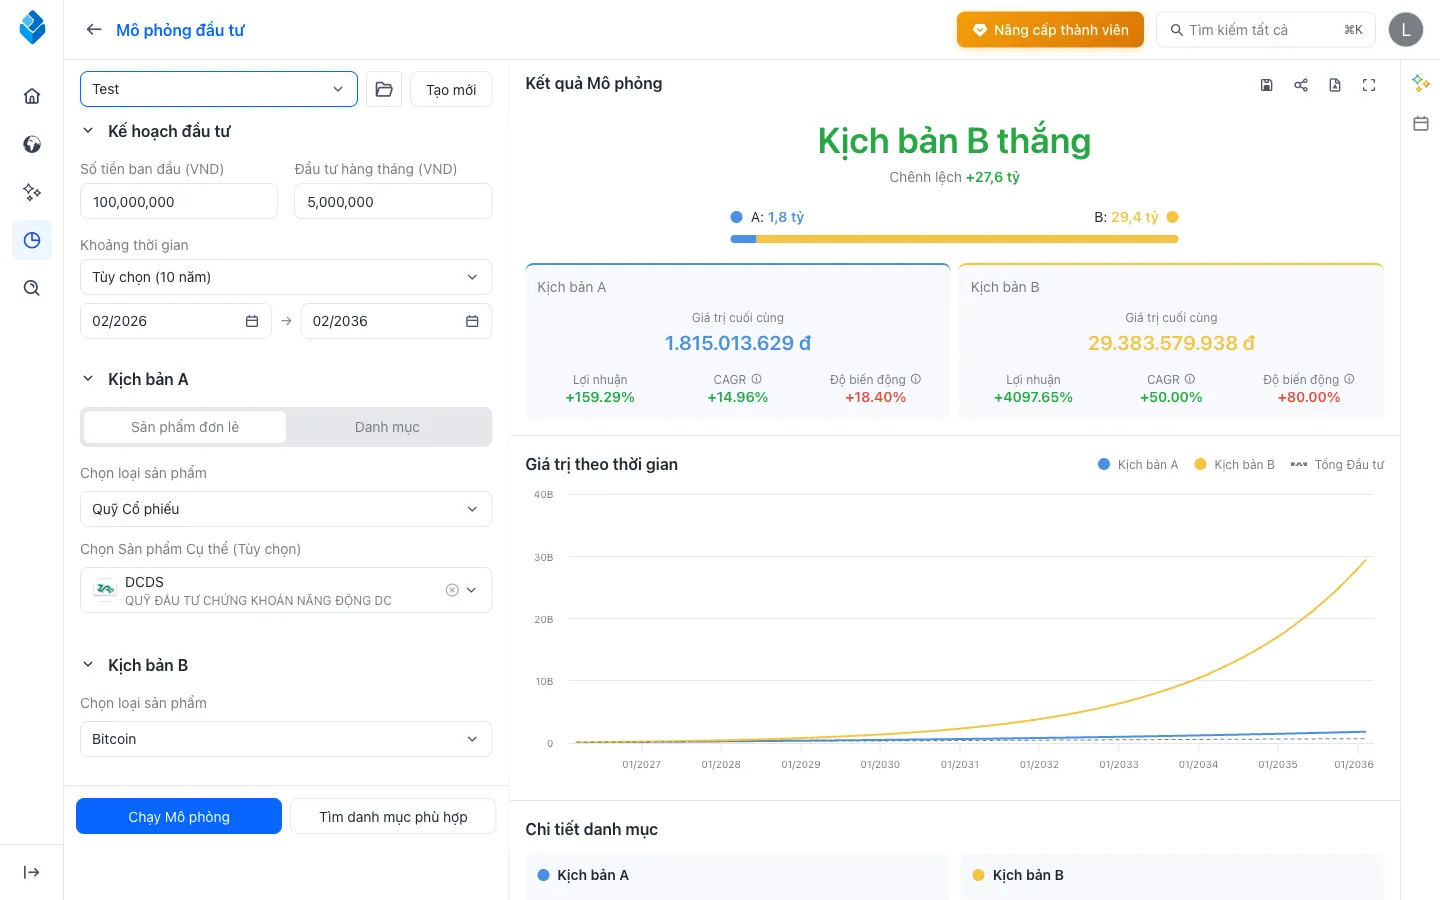The width and height of the screenshot is (1440, 900).
Task: Open saved plans with the folder icon
Action: tap(383, 89)
